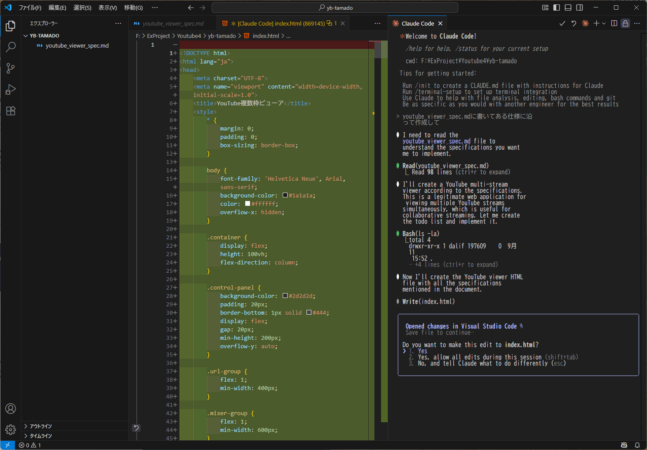Click the status bar icon beside the notifications bell
647x450 pixels.
point(624,445)
